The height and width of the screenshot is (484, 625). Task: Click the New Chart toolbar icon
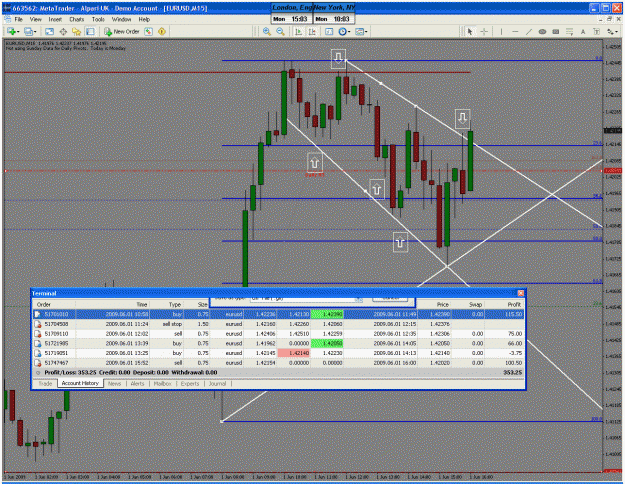coord(11,31)
